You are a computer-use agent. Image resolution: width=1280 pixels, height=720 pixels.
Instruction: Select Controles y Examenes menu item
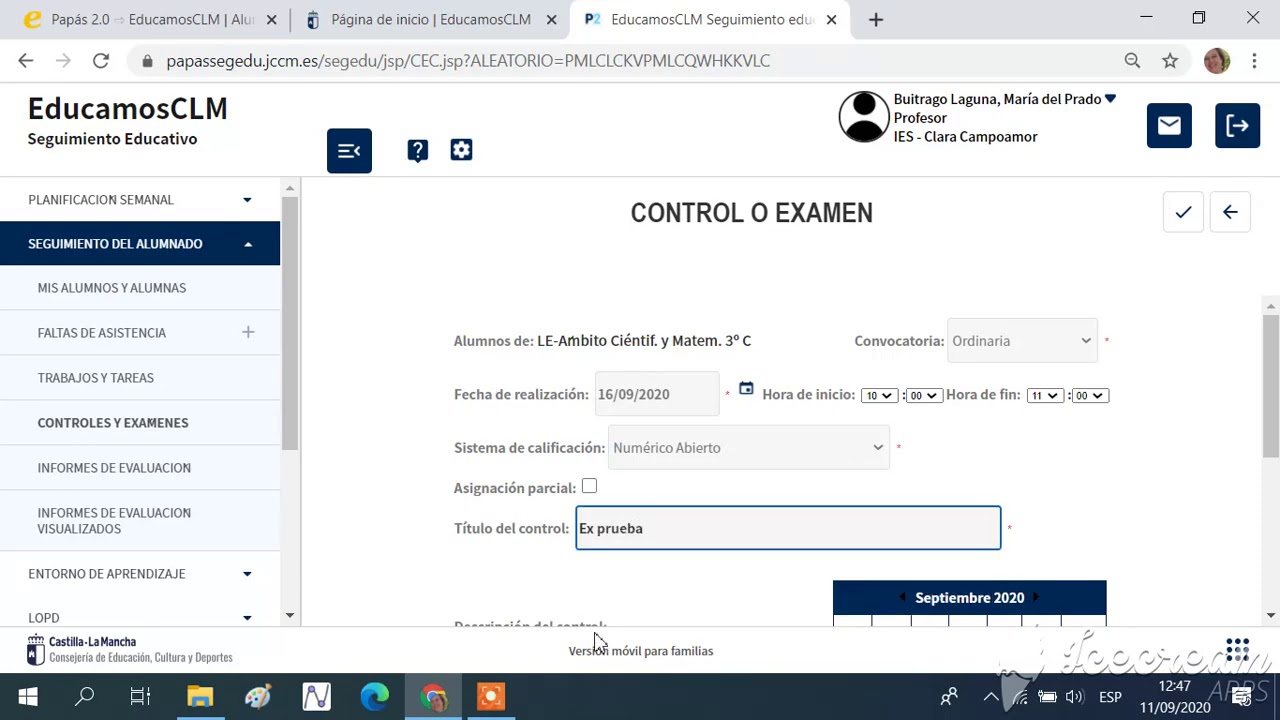113,423
